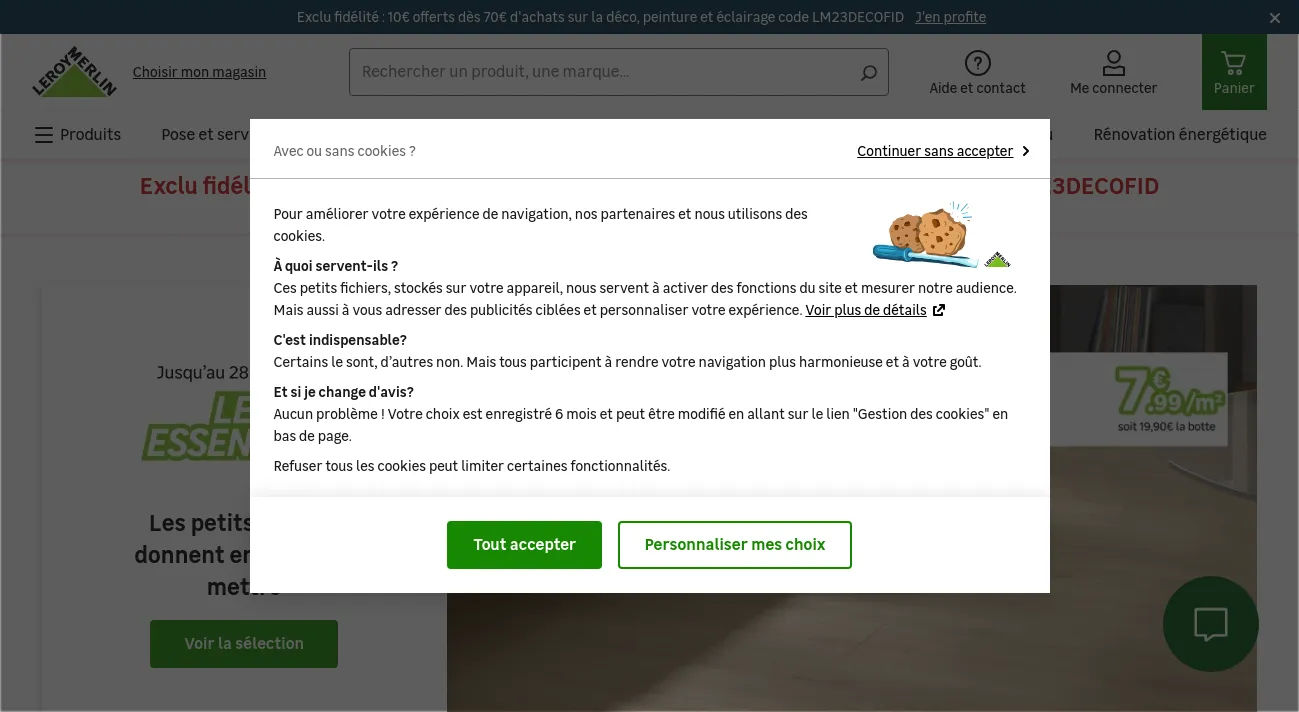1299x712 pixels.
Task: Click Personnaliser mes choix button
Action: [735, 545]
